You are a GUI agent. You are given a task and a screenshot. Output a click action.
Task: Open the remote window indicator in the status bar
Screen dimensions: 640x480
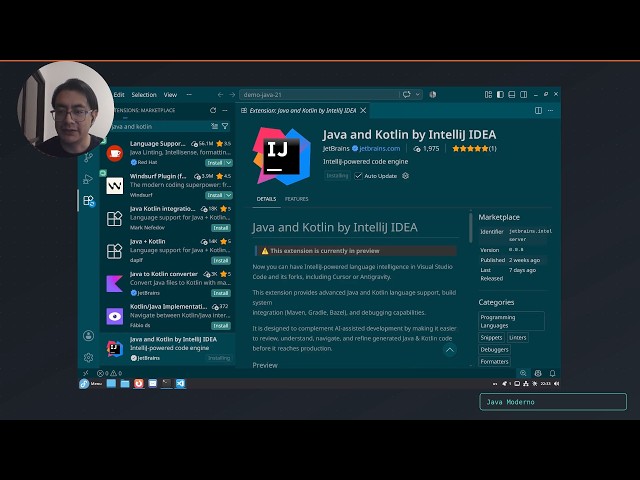pos(86,373)
